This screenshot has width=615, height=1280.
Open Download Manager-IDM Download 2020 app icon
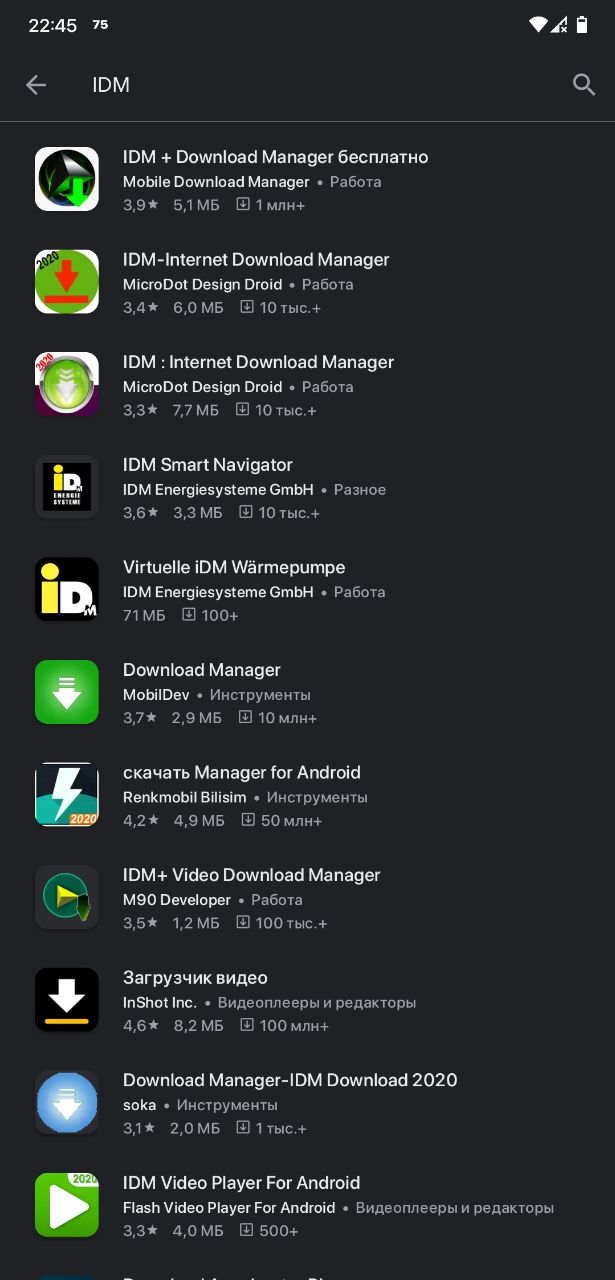pyautogui.click(x=67, y=1102)
